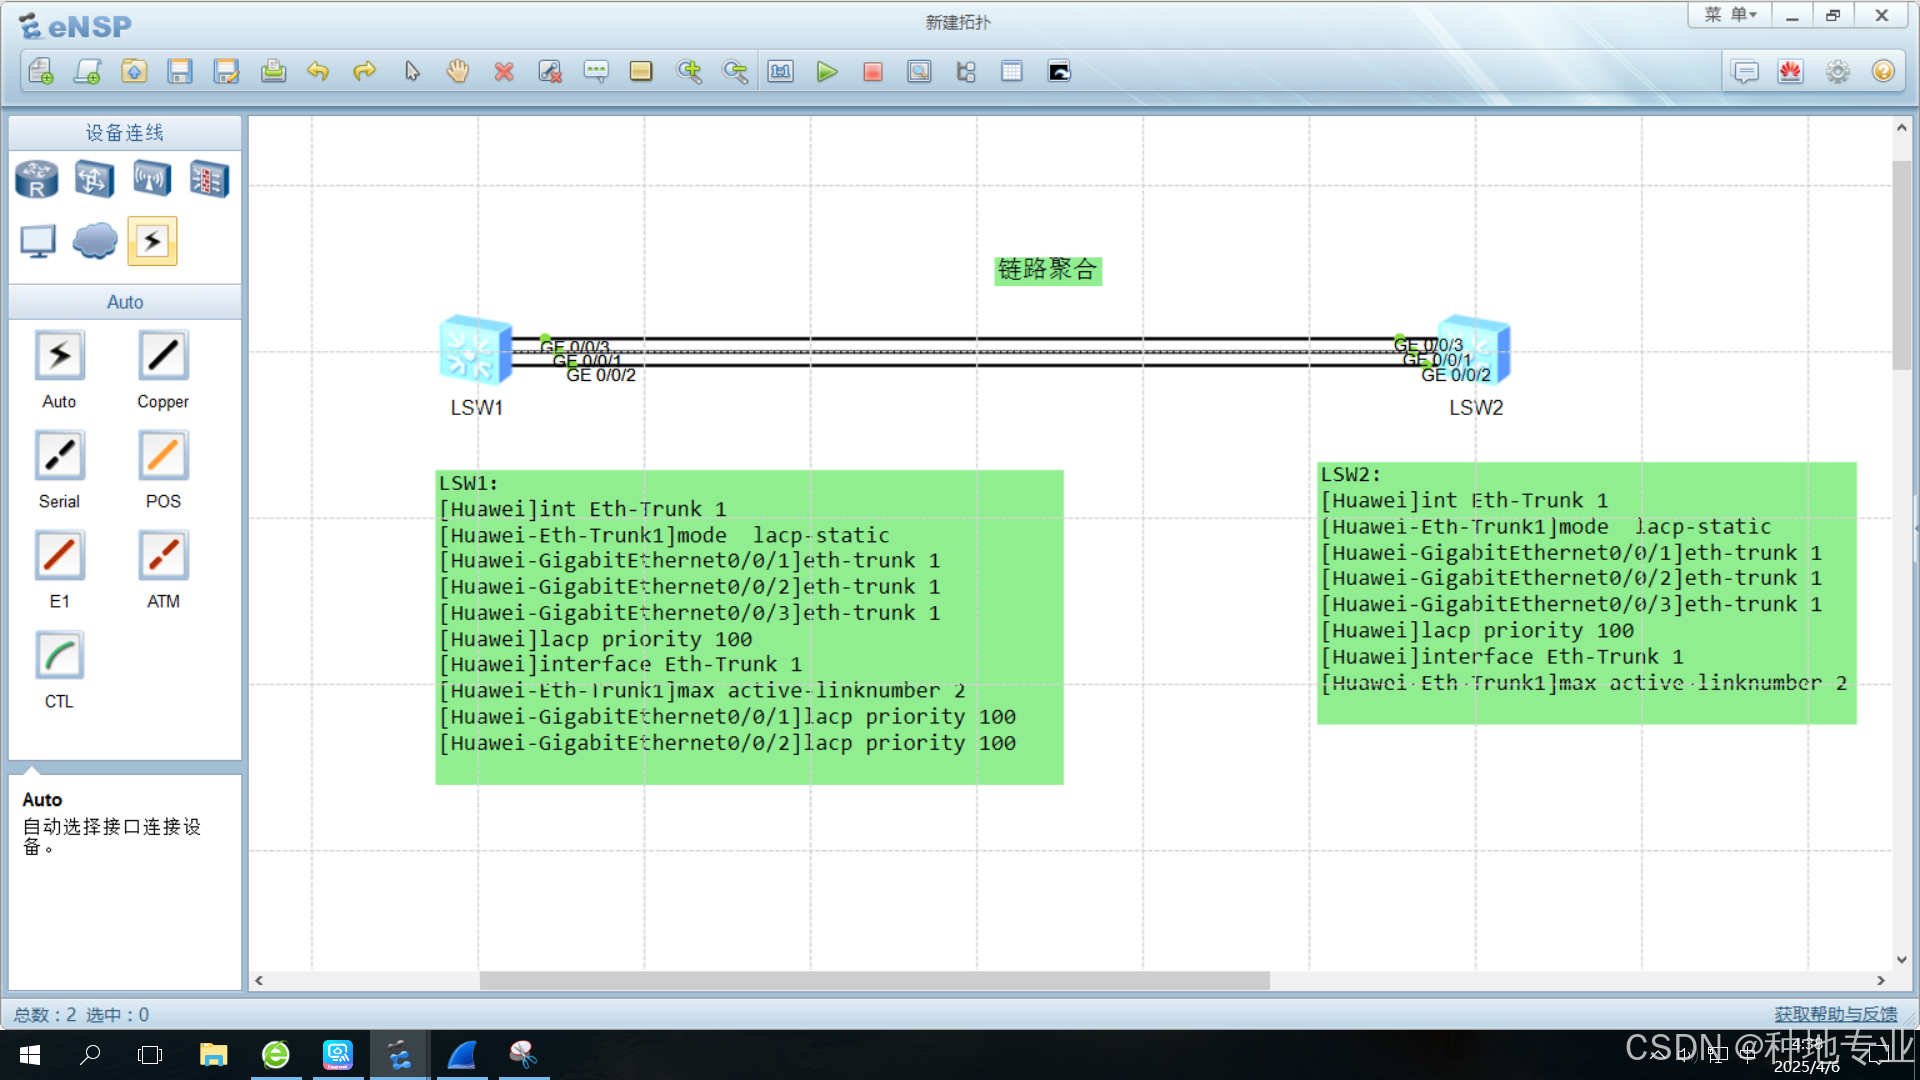Stop devices with red square button
The width and height of the screenshot is (1920, 1080).
[872, 72]
